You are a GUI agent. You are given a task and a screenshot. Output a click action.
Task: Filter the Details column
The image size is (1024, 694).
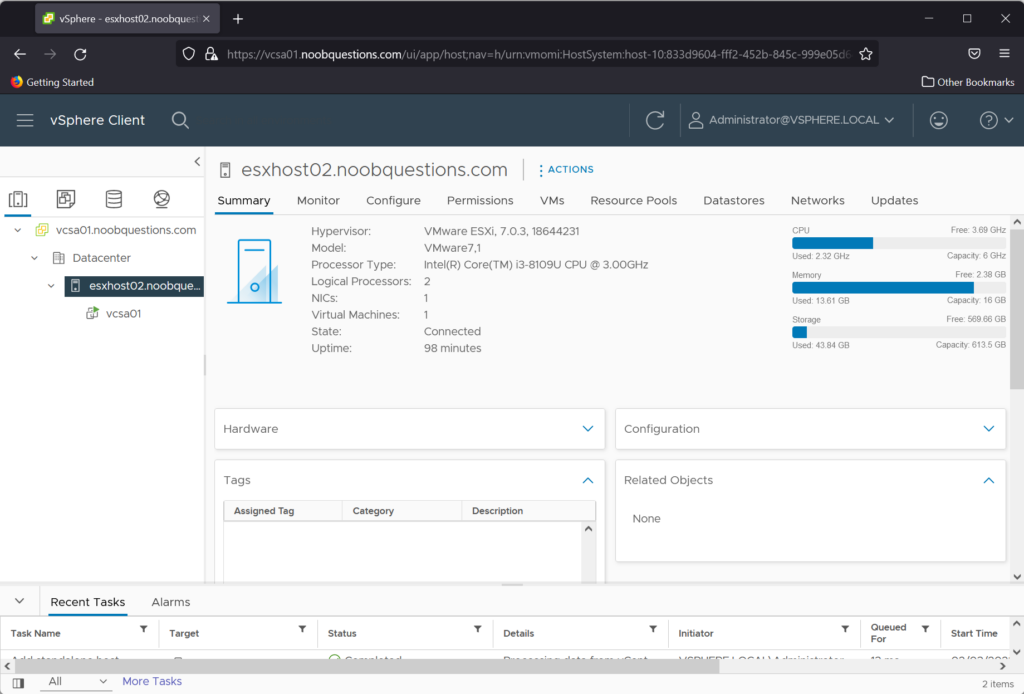653,629
